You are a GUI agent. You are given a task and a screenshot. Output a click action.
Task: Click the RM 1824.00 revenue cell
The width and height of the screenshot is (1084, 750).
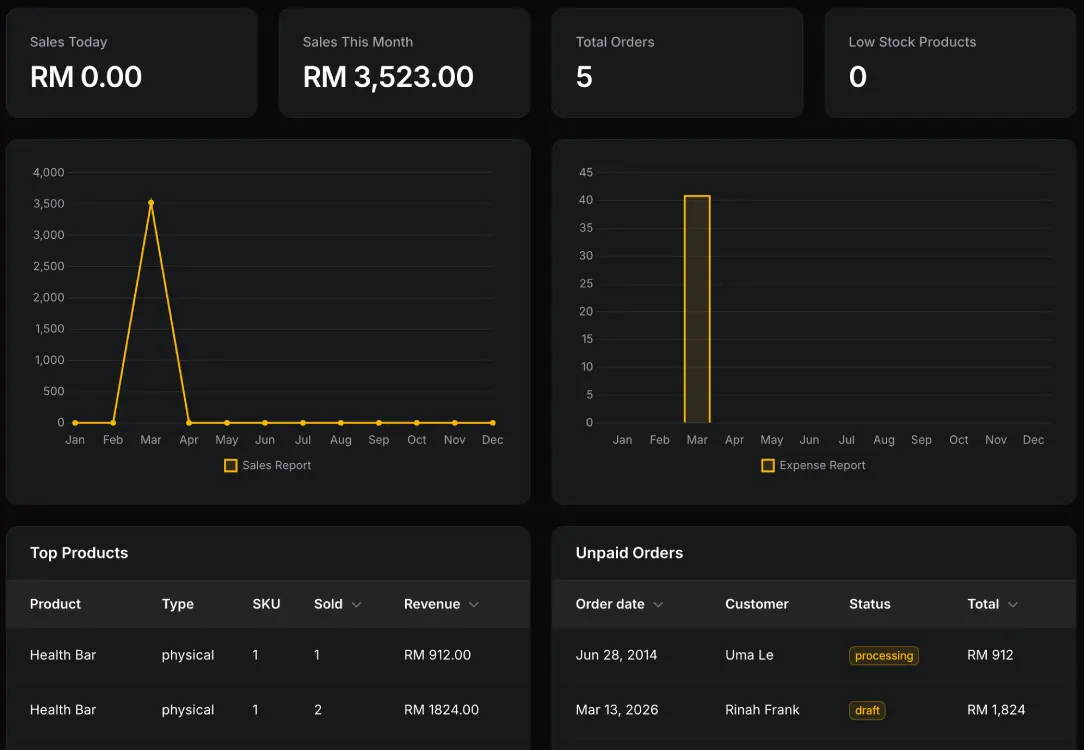pyautogui.click(x=441, y=710)
